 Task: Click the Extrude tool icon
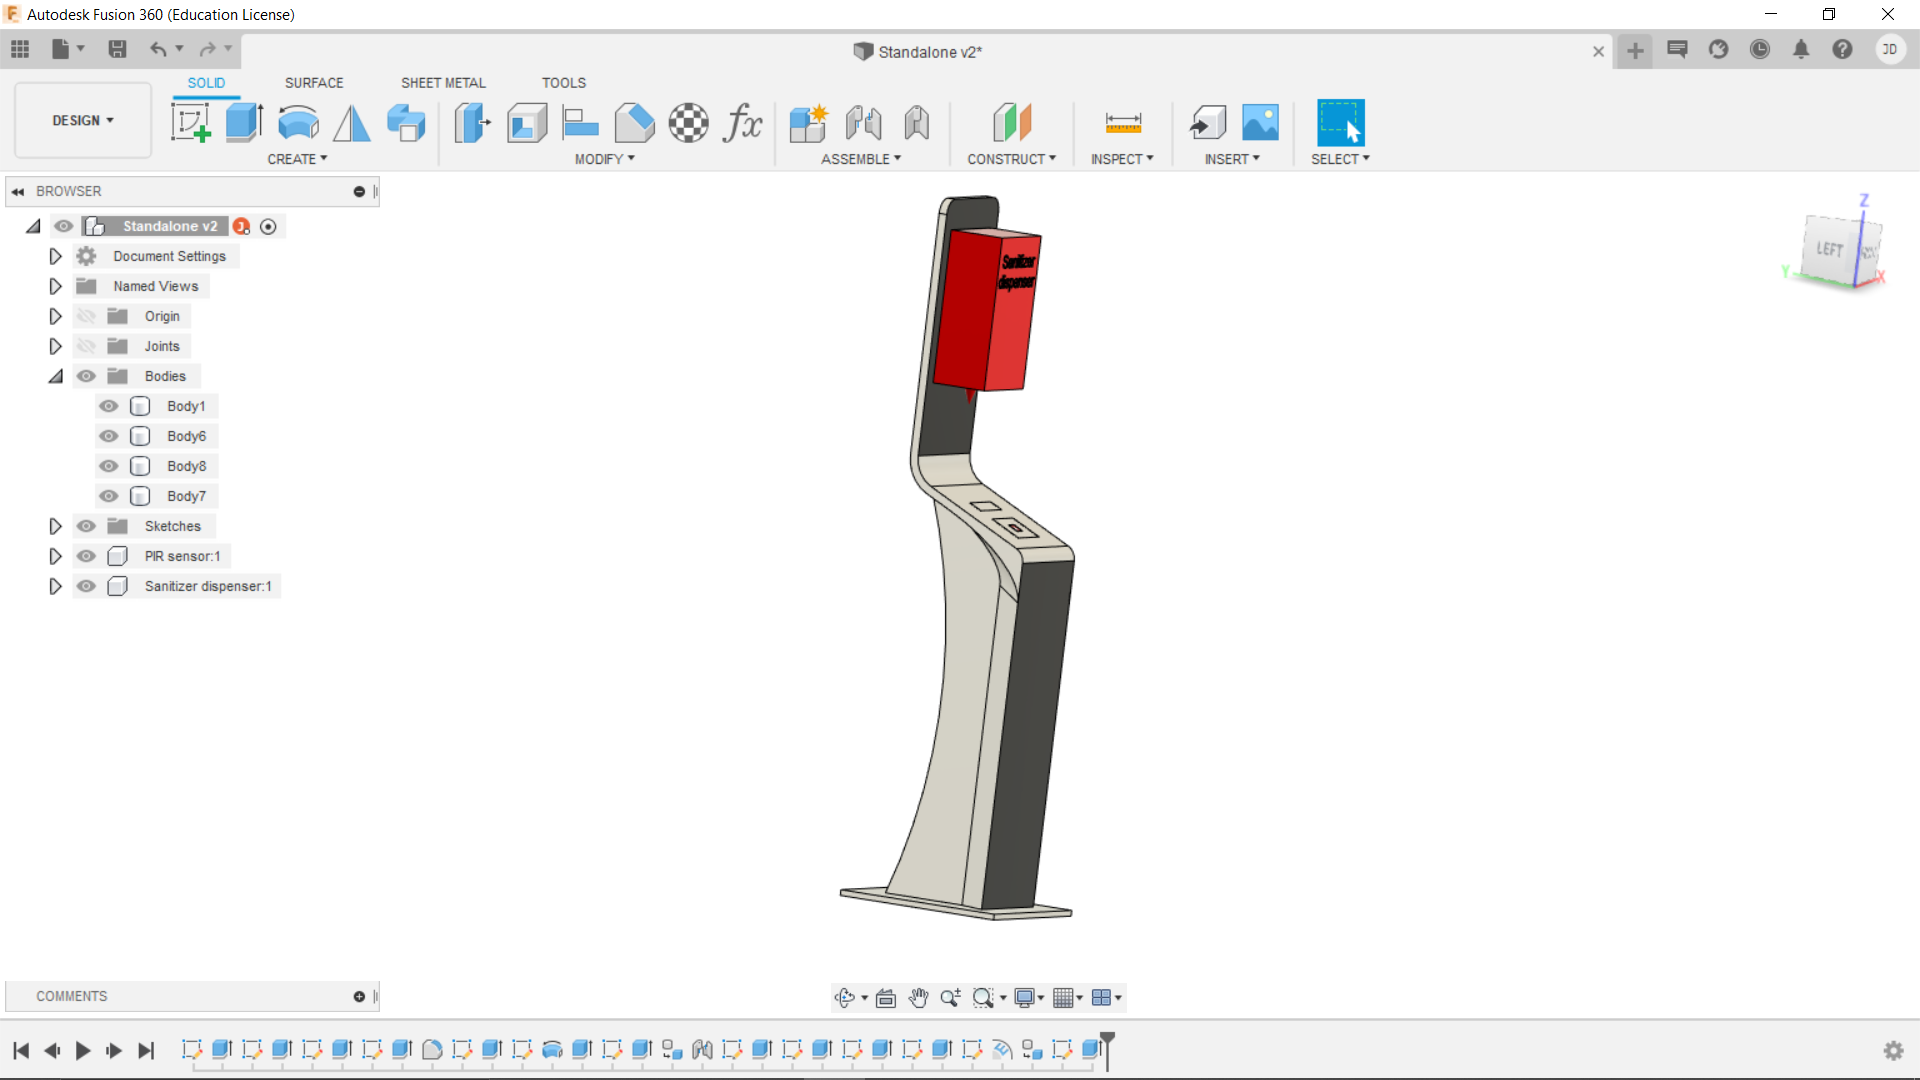(244, 123)
